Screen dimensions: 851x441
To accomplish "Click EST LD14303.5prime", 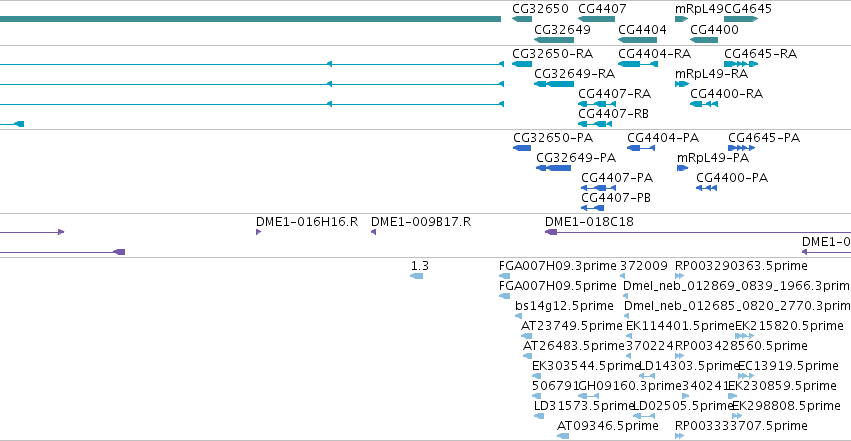I will pyautogui.click(x=689, y=366).
